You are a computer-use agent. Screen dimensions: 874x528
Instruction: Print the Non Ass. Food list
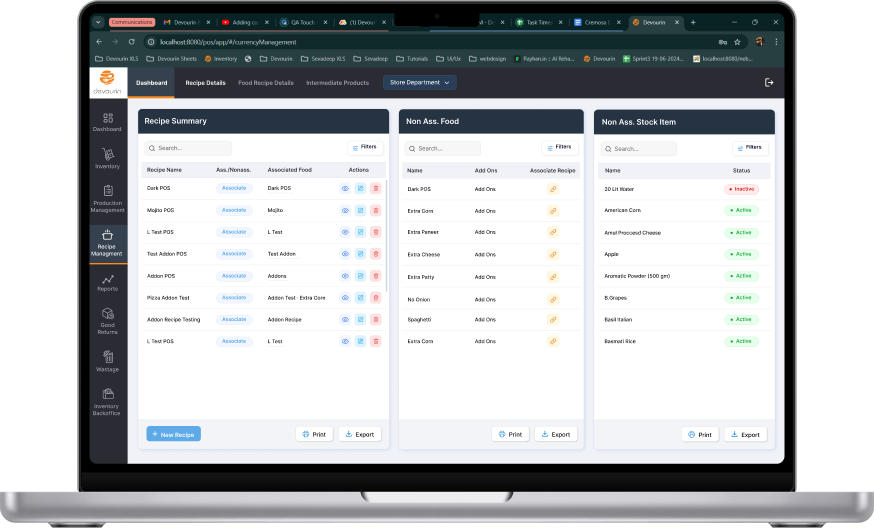point(511,434)
